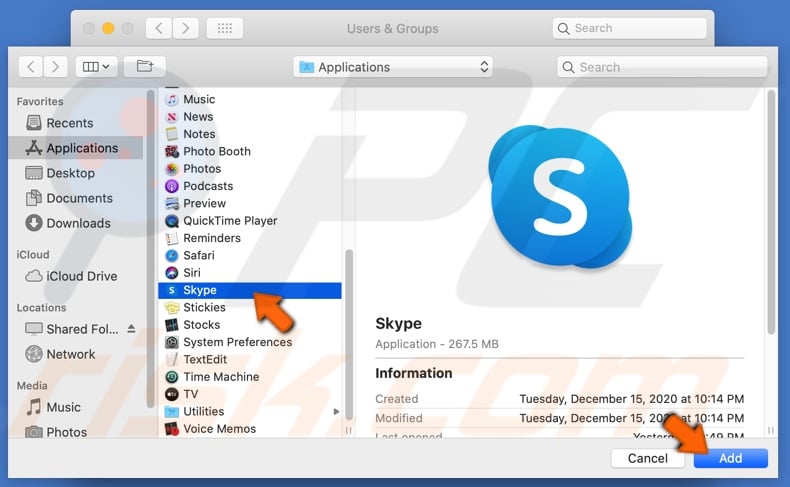The image size is (790, 487).
Task: Select the TextEdit row text
Action: point(205,360)
